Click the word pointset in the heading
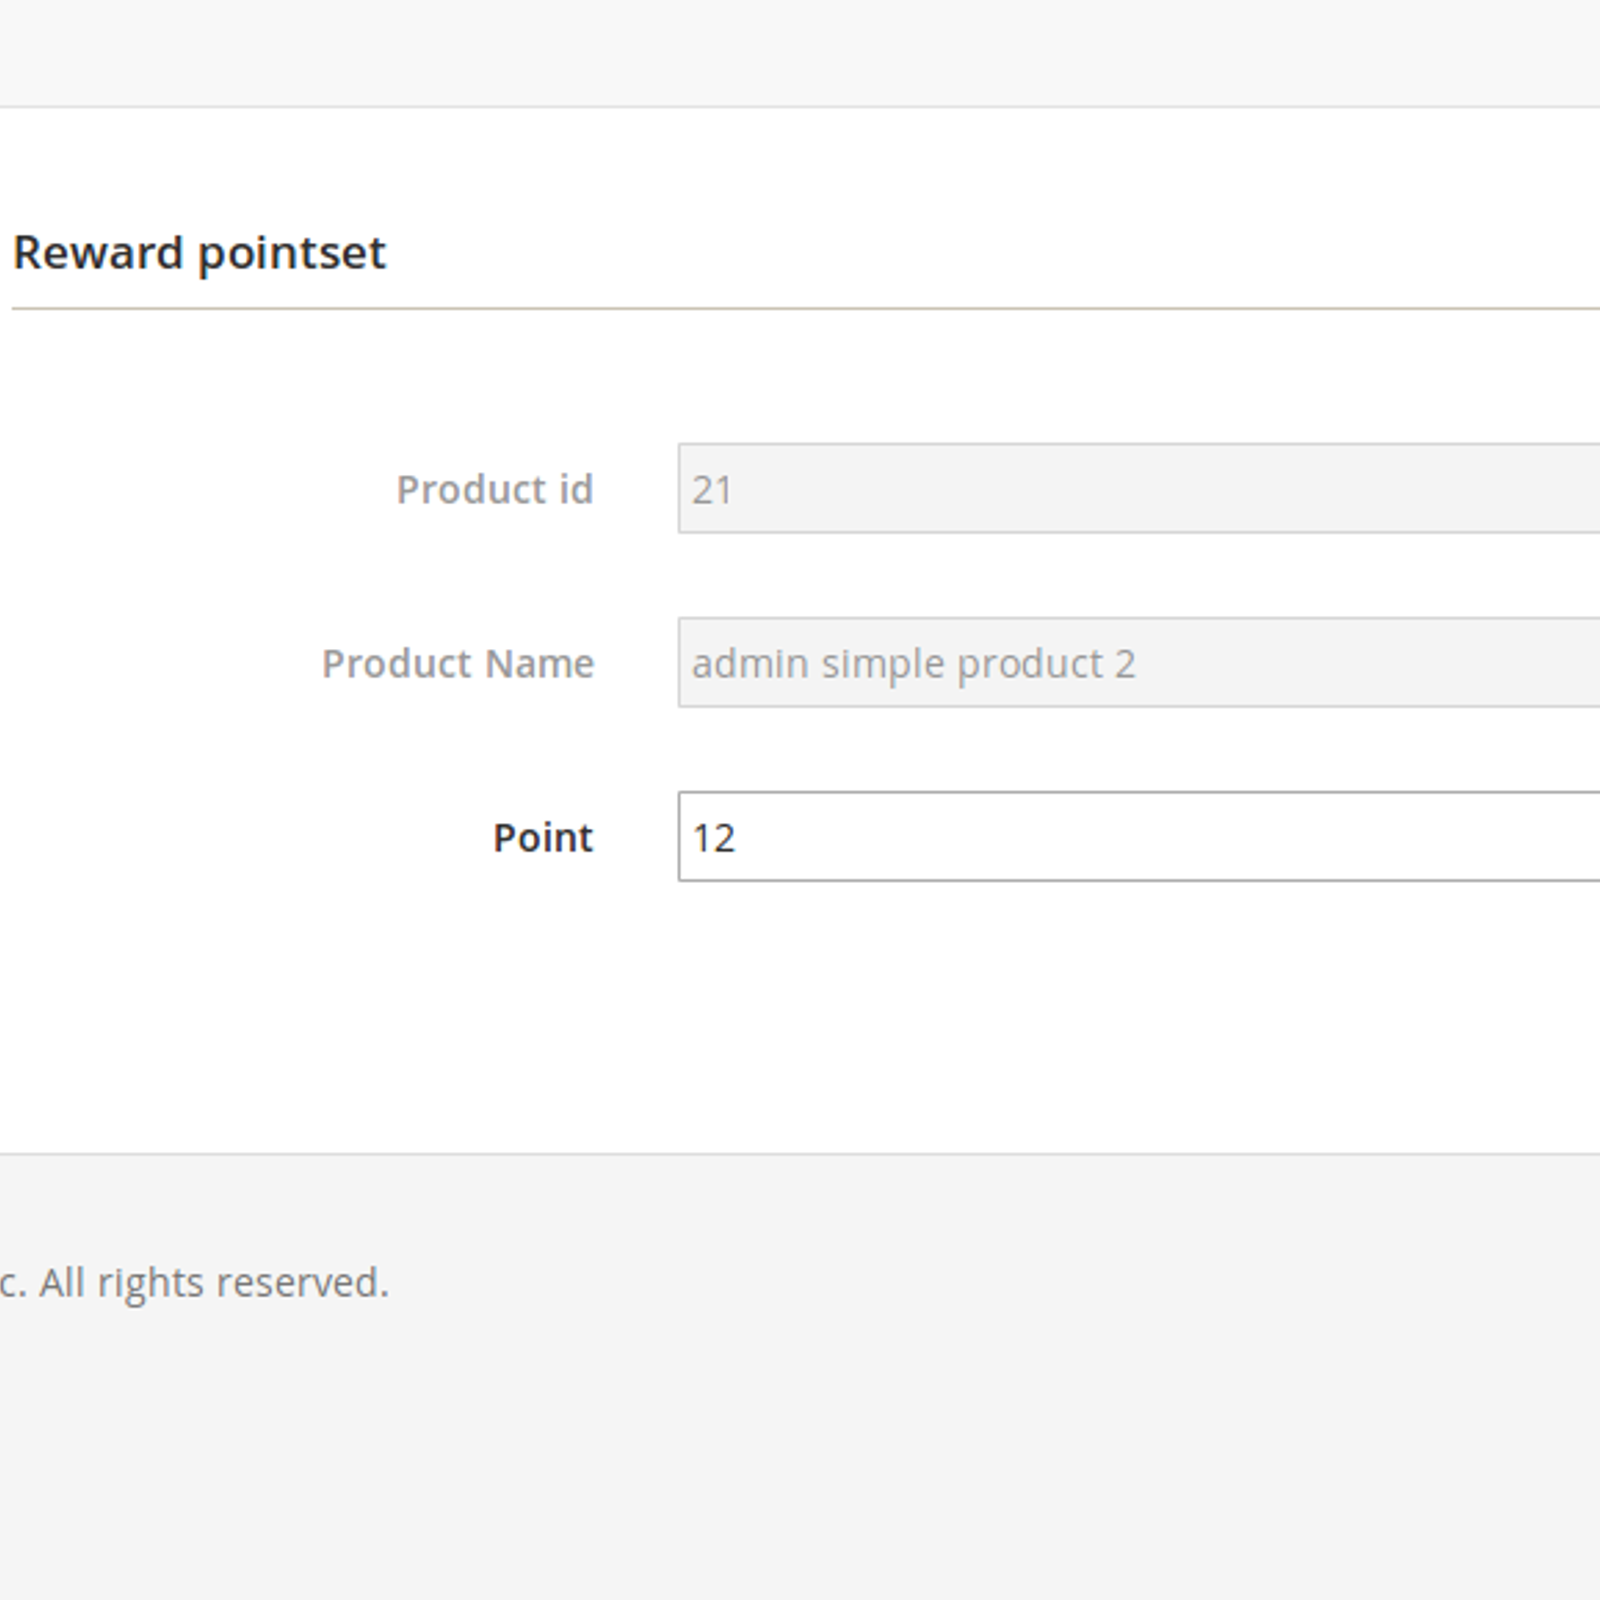The image size is (1600, 1600). click(292, 254)
